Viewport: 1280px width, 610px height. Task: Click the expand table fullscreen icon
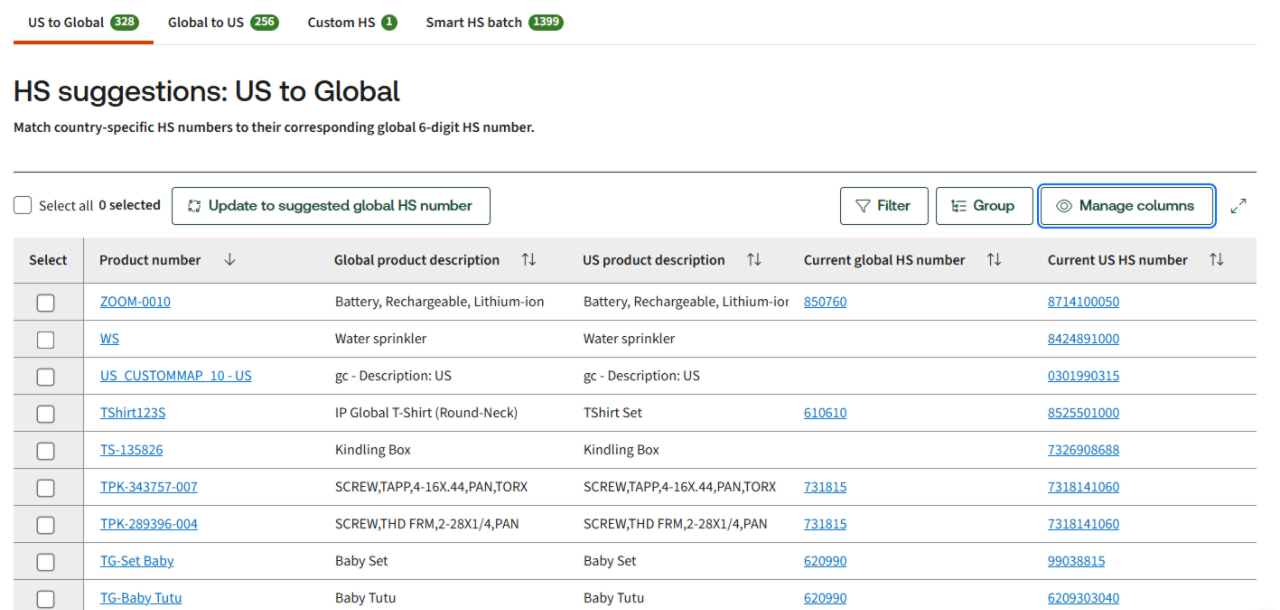(x=1238, y=206)
